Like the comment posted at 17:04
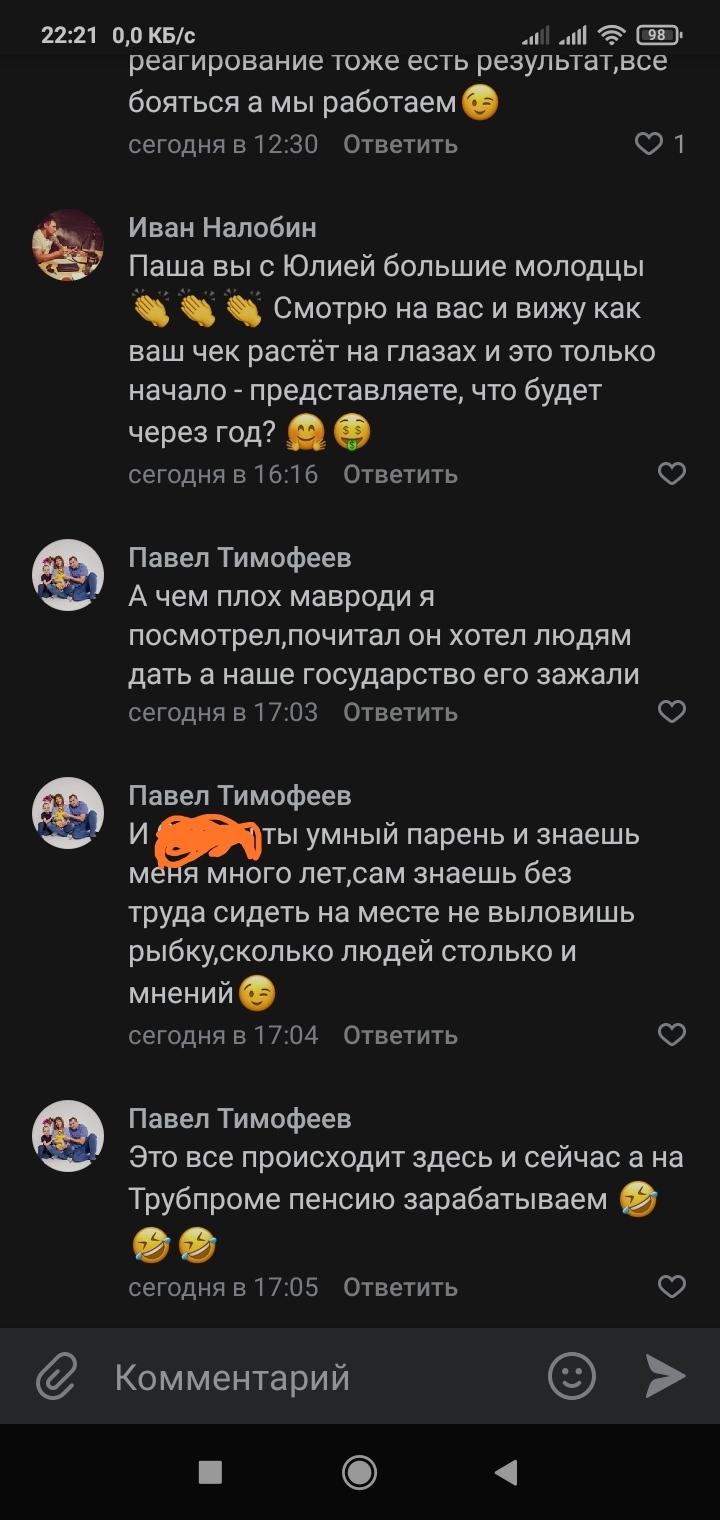 click(x=672, y=1034)
